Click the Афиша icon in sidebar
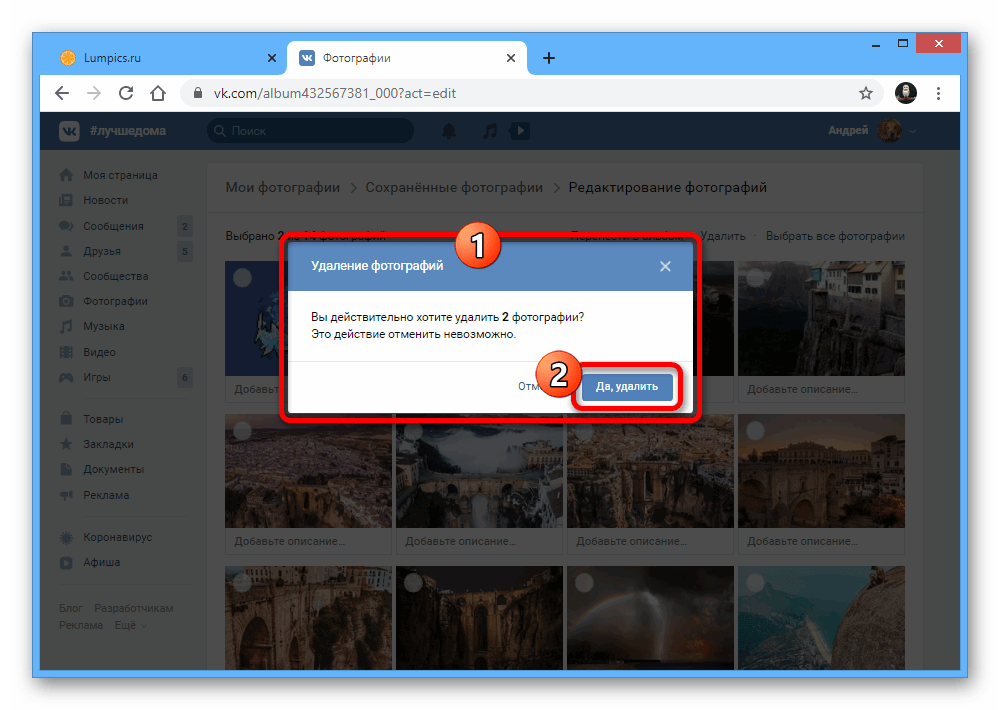Image resolution: width=1000 pixels, height=710 pixels. (66, 563)
